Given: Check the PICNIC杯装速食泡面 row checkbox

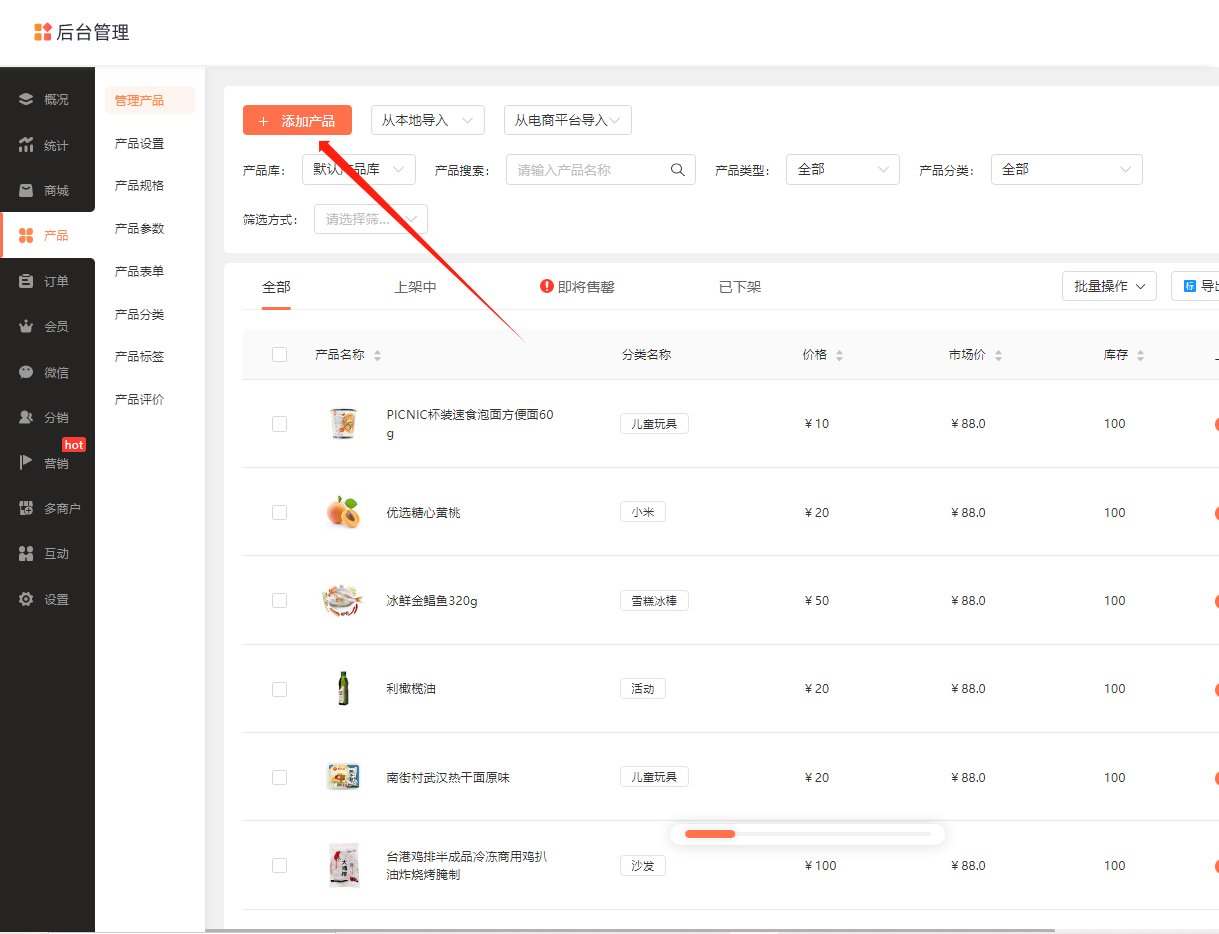Looking at the screenshot, I should click(279, 424).
